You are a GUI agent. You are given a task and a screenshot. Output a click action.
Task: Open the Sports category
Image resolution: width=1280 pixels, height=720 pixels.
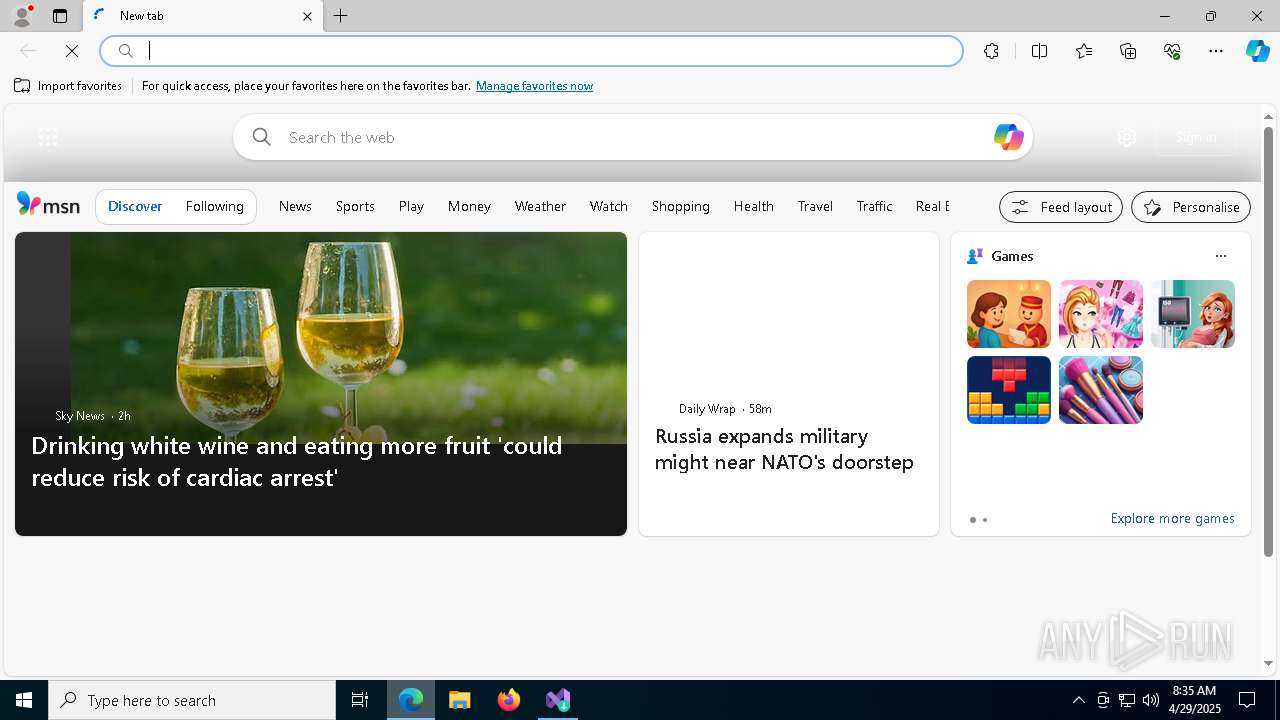coord(355,206)
